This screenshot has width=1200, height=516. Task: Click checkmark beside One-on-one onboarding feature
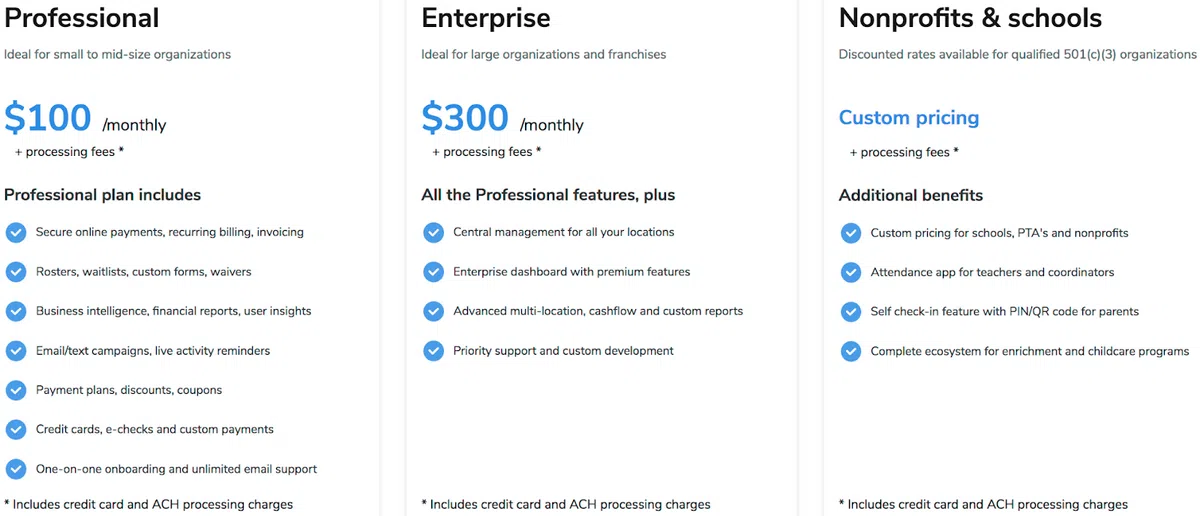coord(16,469)
